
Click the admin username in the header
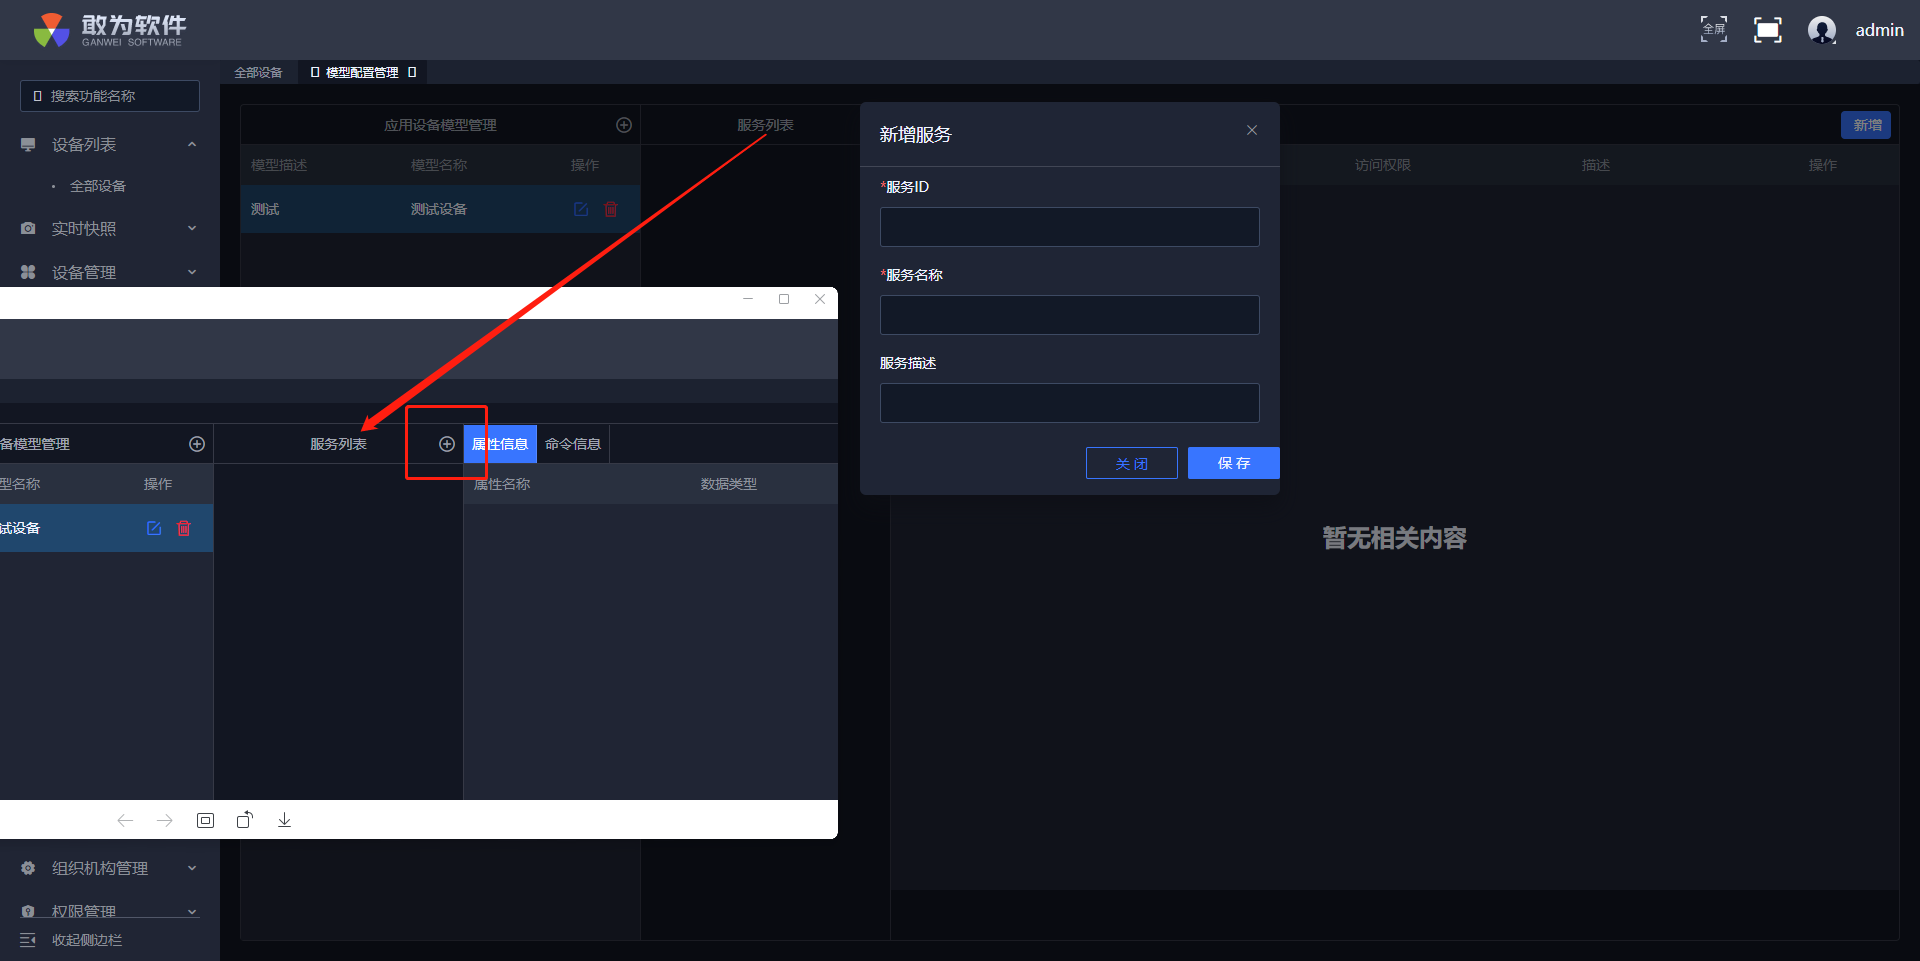(1880, 30)
